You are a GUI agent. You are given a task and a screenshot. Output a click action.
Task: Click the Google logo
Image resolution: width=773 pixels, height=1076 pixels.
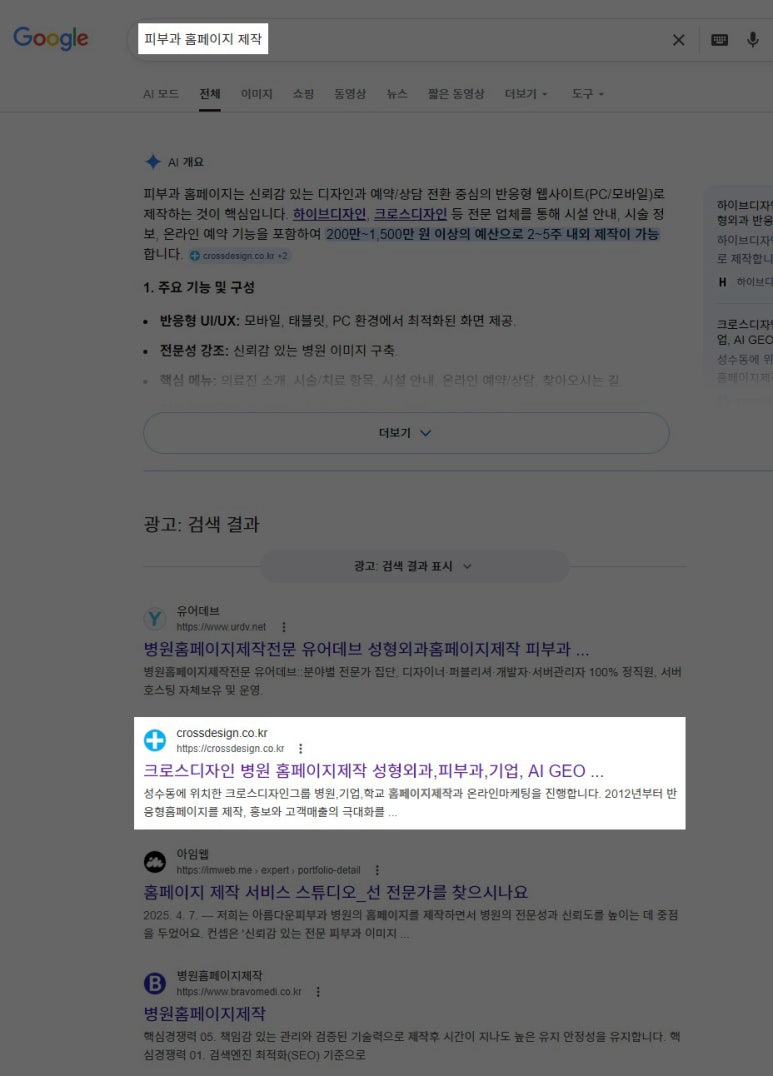pyautogui.click(x=51, y=38)
